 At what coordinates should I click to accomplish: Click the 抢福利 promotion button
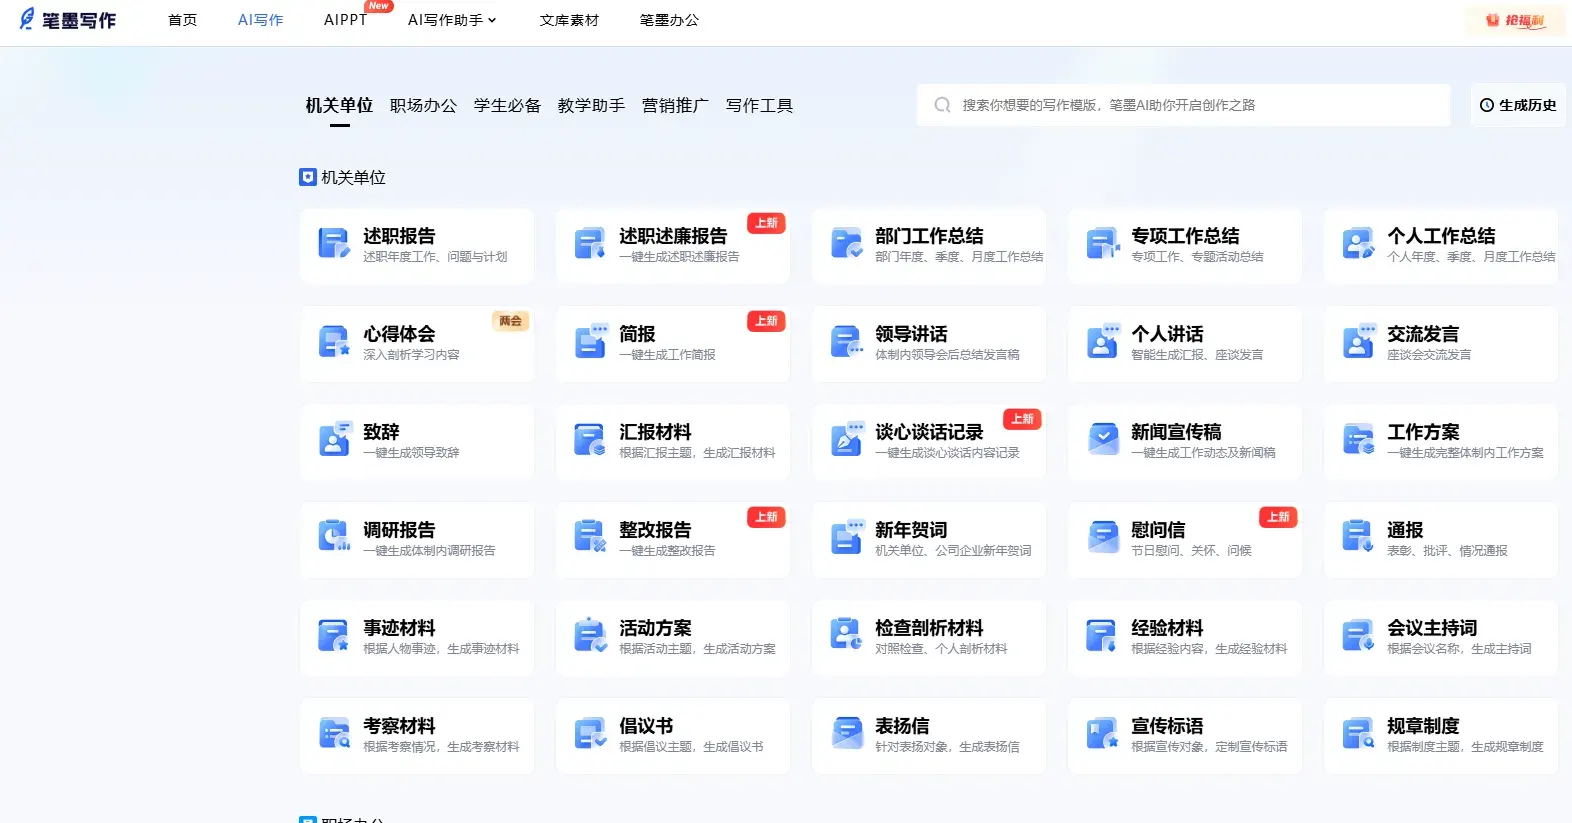tap(1516, 20)
